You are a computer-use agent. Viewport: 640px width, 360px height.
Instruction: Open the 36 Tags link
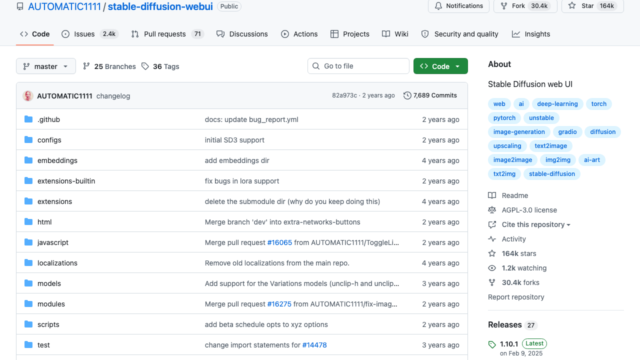tap(160, 66)
